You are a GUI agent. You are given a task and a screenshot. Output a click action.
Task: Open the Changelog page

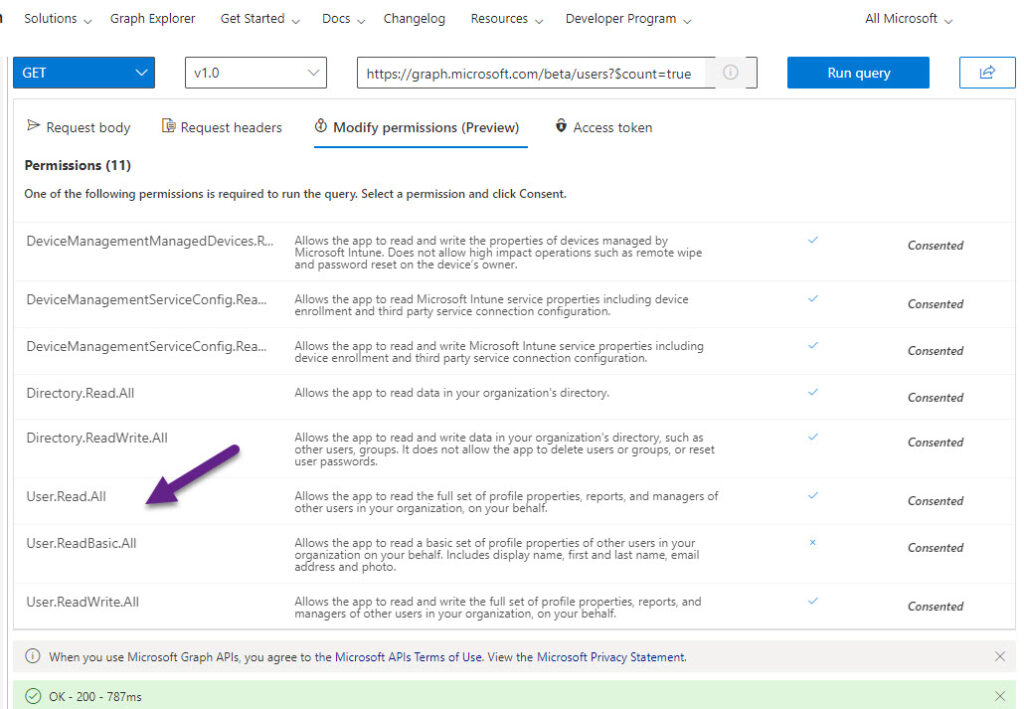click(414, 18)
